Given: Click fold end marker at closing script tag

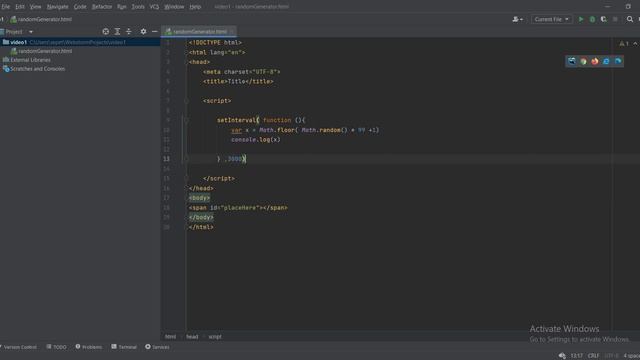Looking at the screenshot, I should (x=186, y=178).
